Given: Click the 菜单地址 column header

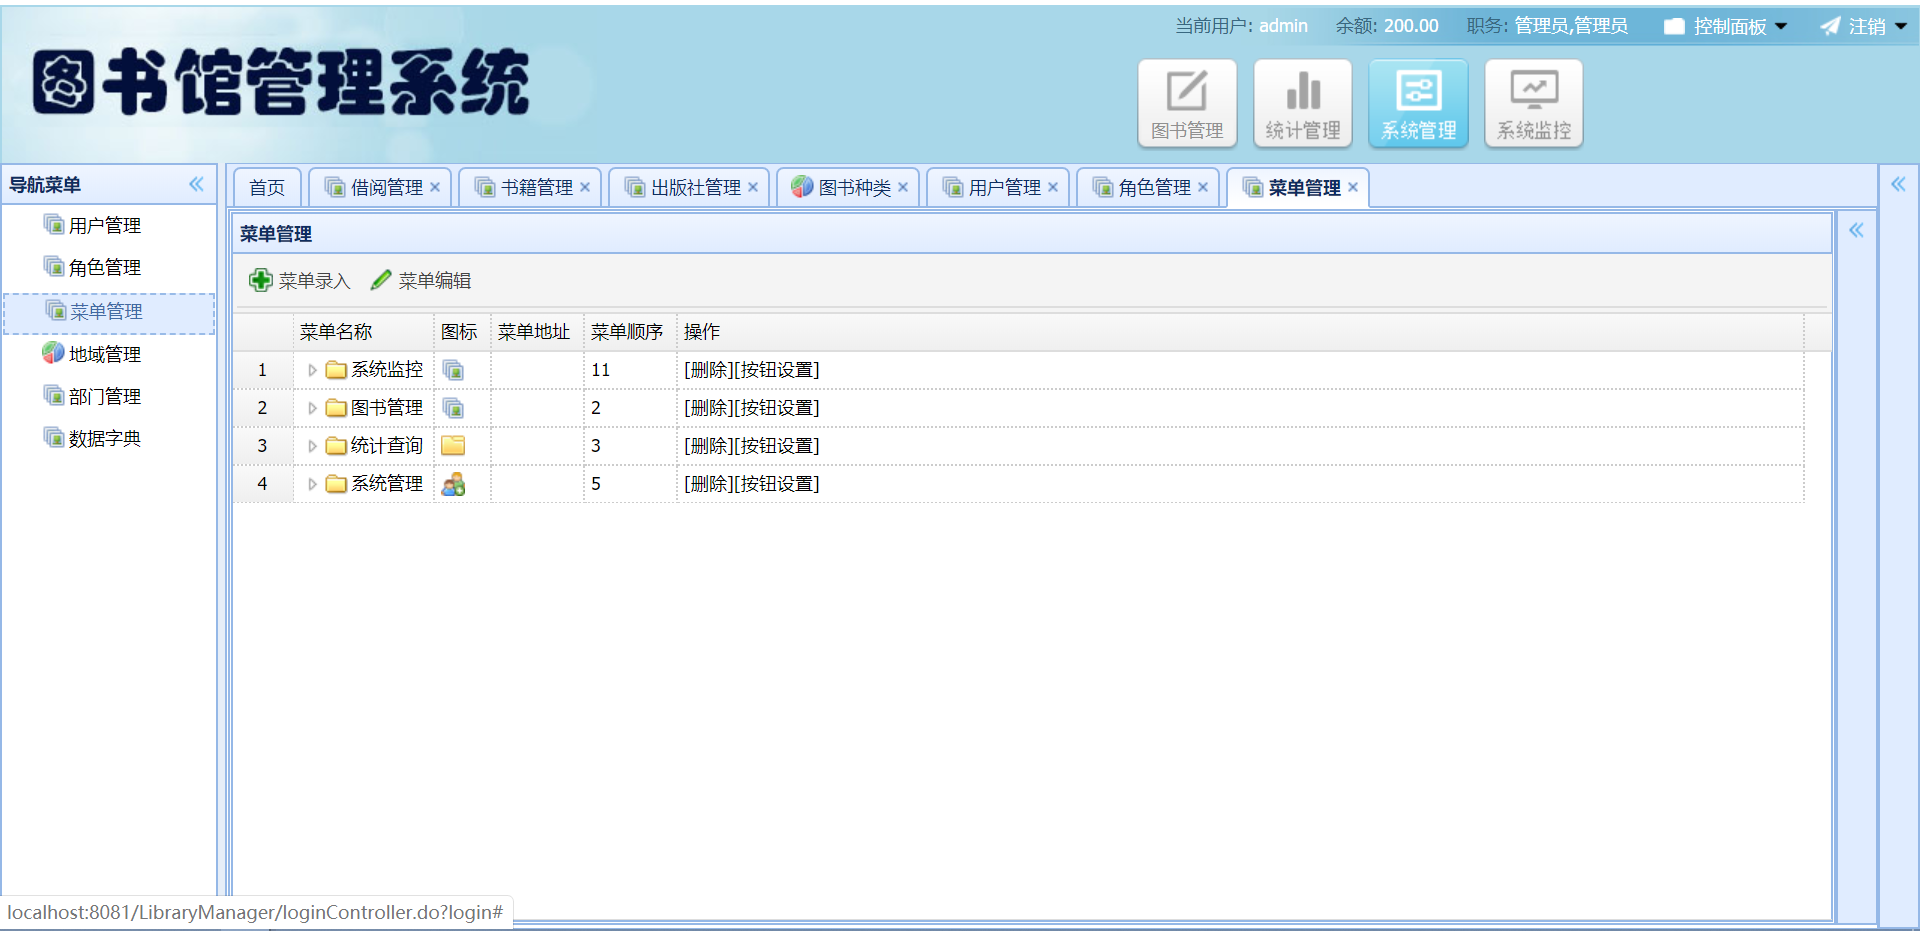Looking at the screenshot, I should click(537, 332).
